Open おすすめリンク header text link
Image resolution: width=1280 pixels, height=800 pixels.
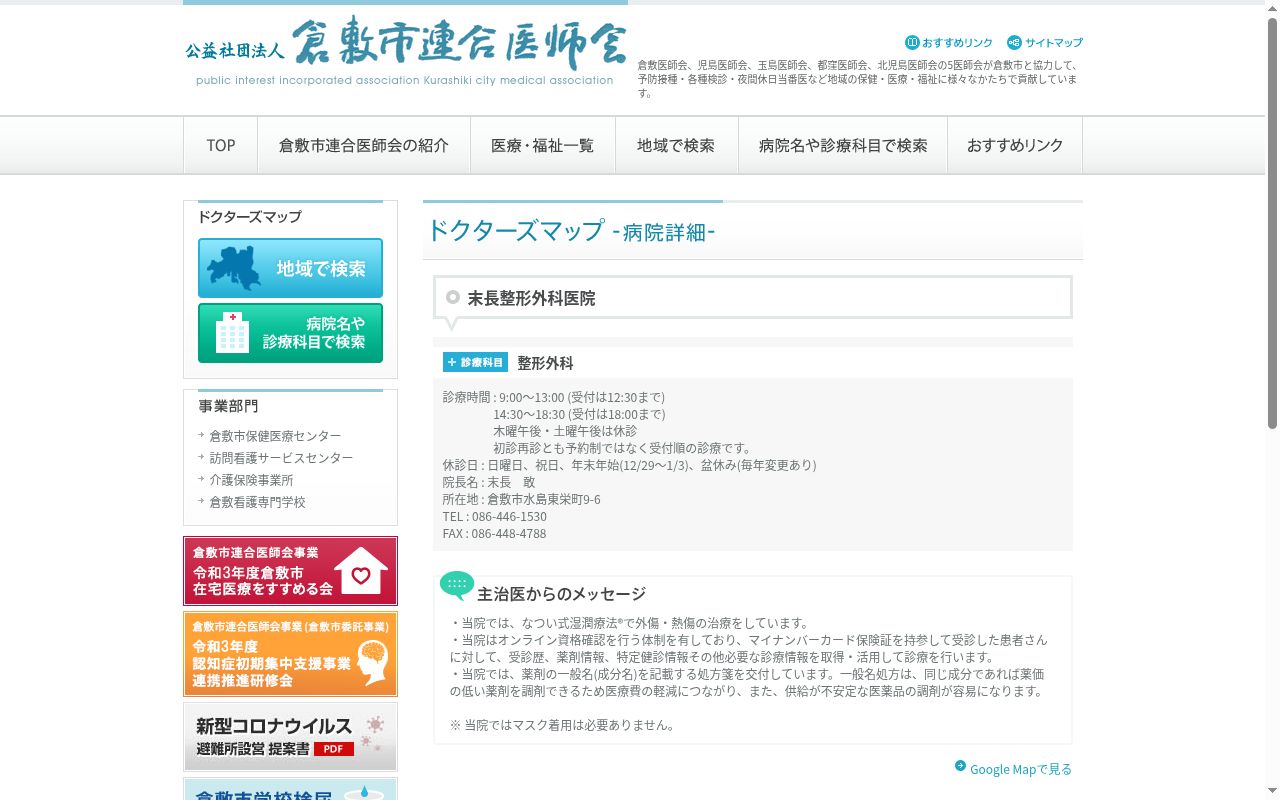tap(957, 43)
